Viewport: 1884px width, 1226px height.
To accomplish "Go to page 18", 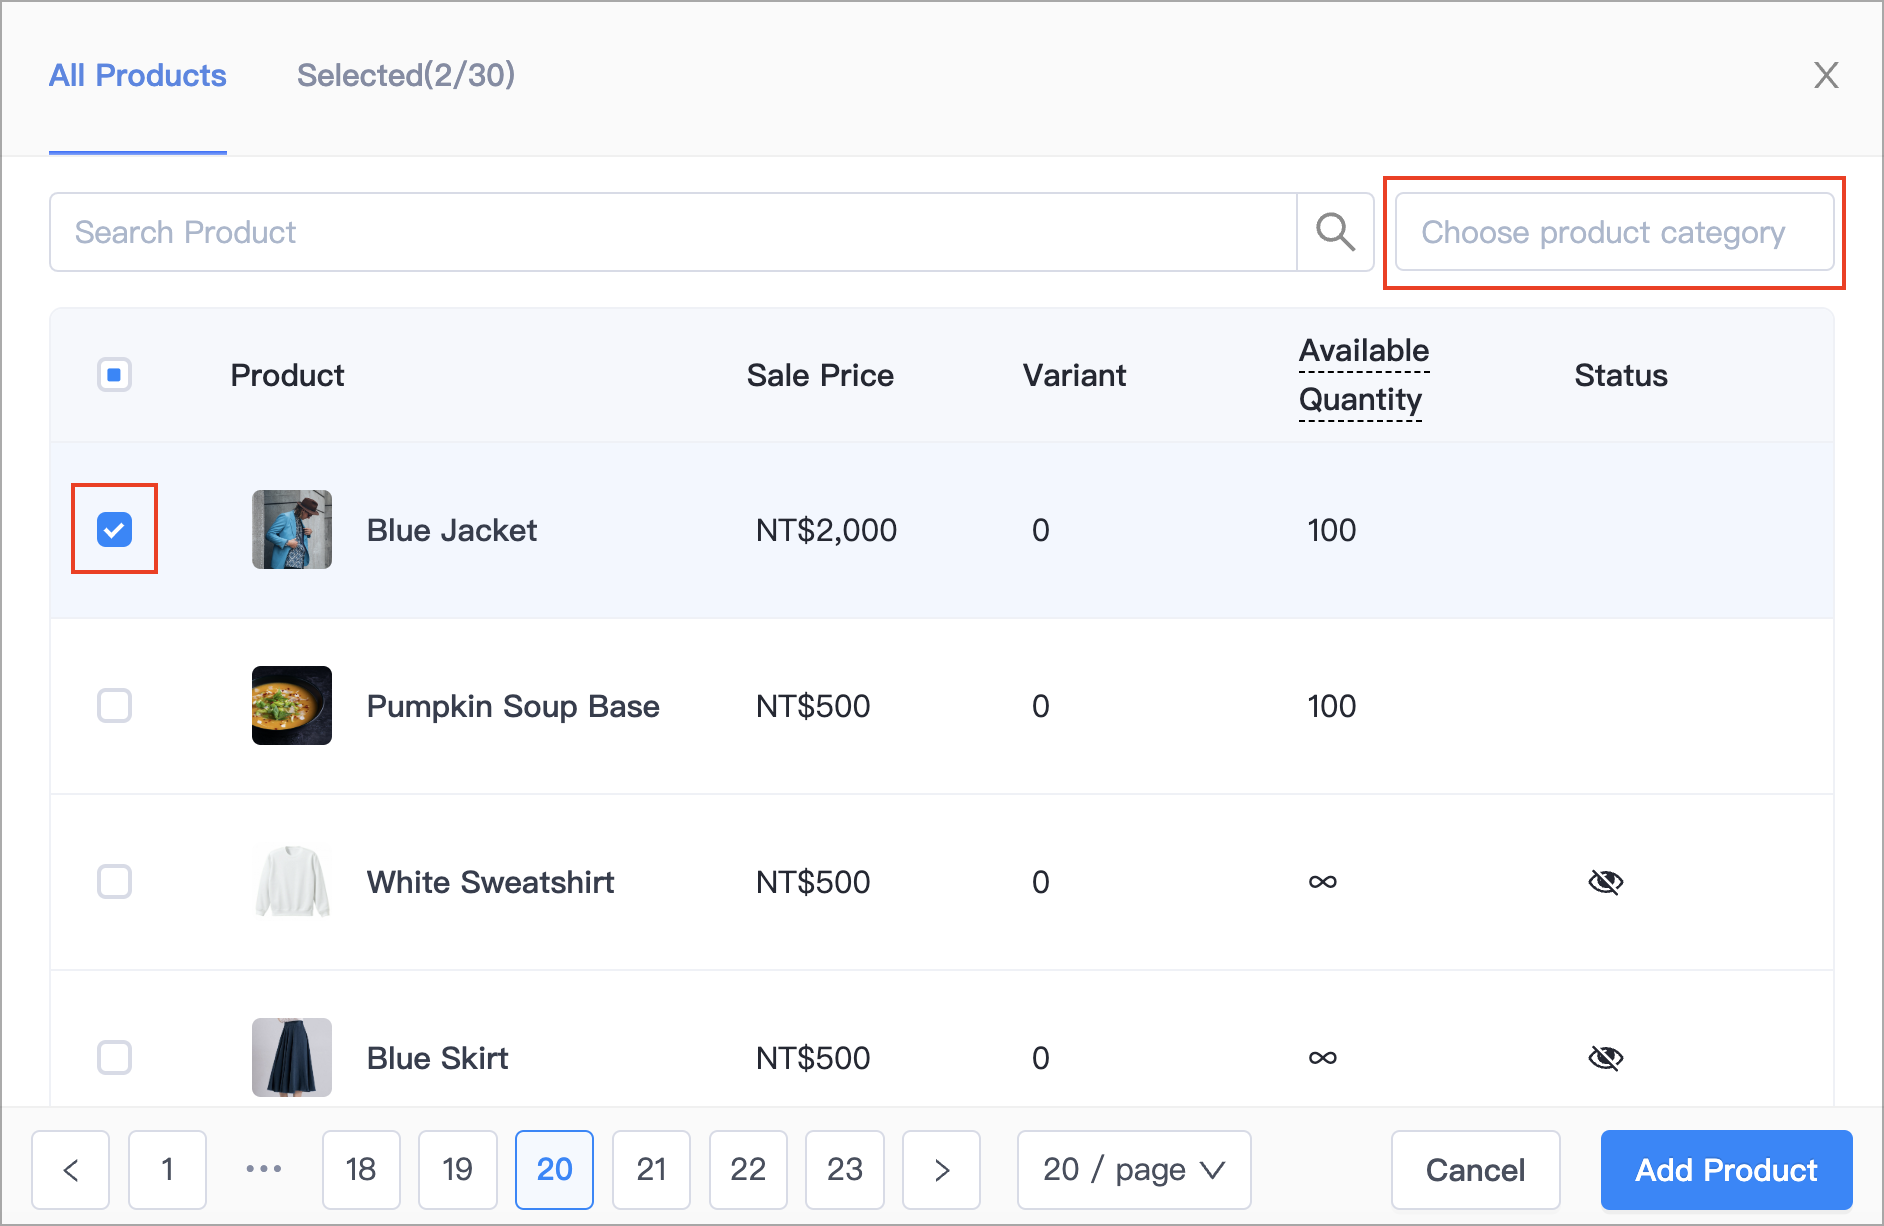I will point(361,1170).
